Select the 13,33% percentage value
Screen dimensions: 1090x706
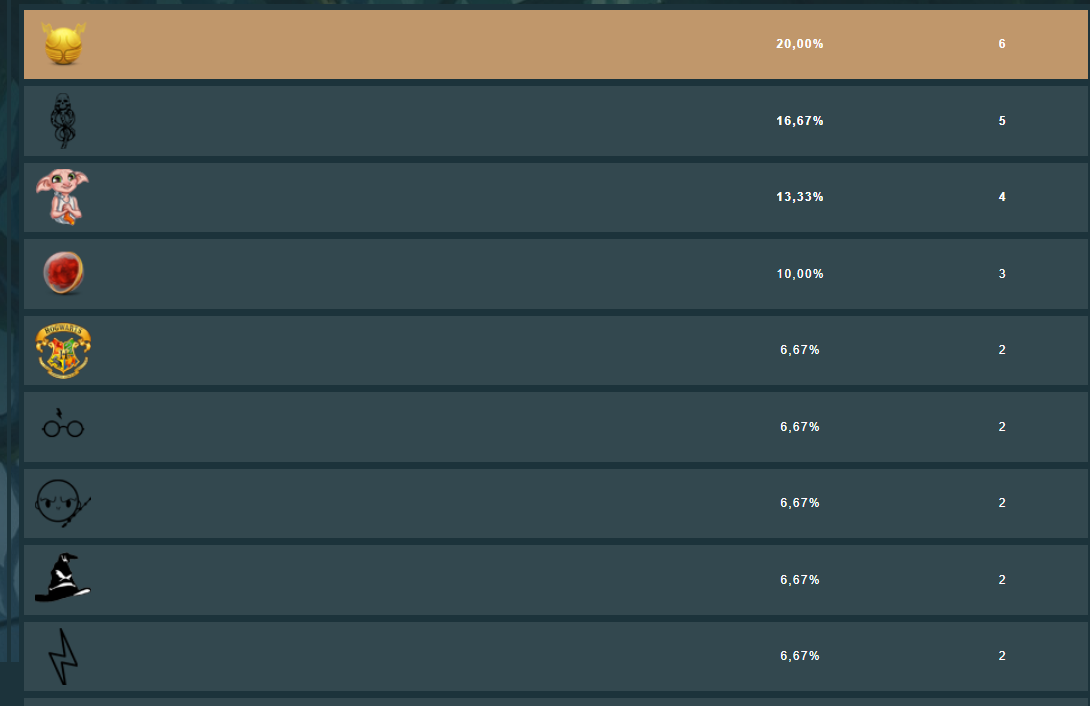click(x=799, y=197)
